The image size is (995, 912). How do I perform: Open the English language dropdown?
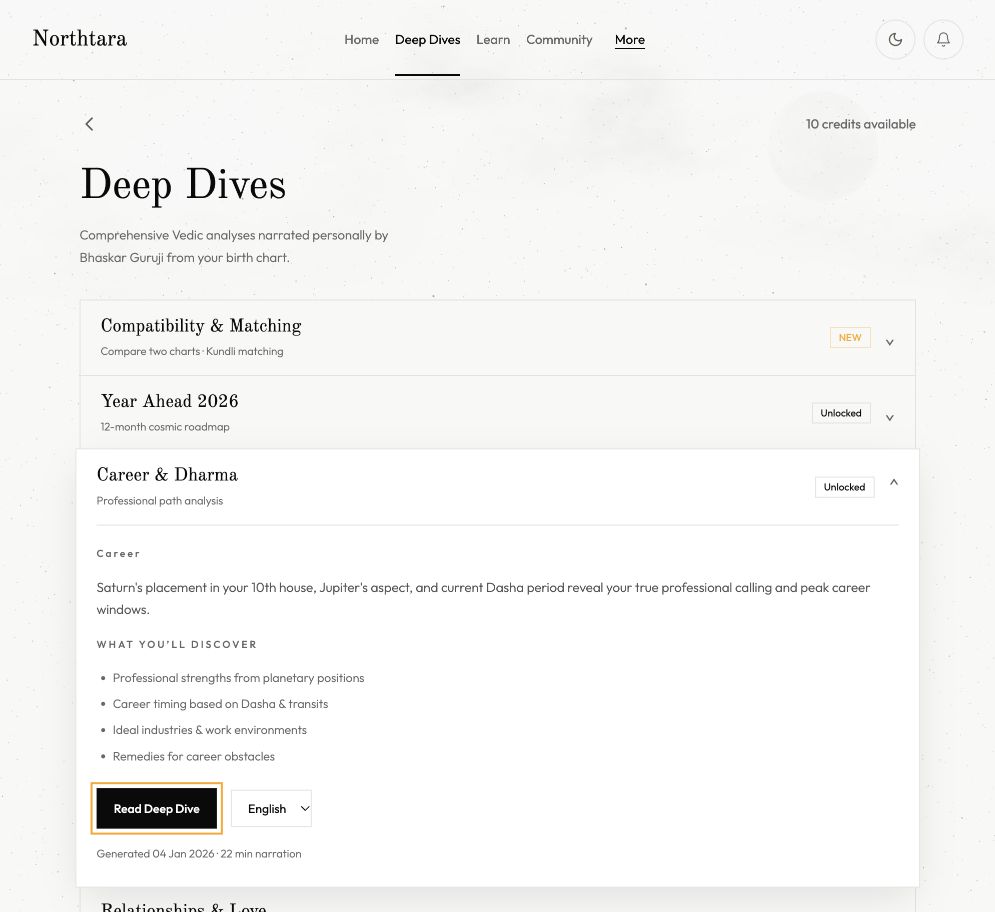tap(272, 809)
